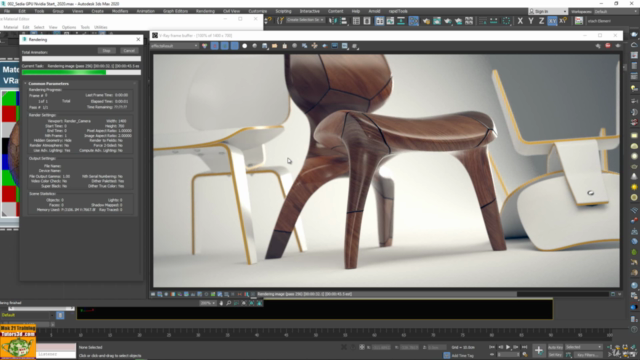Image resolution: width=640 pixels, height=360 pixels.
Task: Click the white alpha channel circle icon
Action: coord(244,46)
